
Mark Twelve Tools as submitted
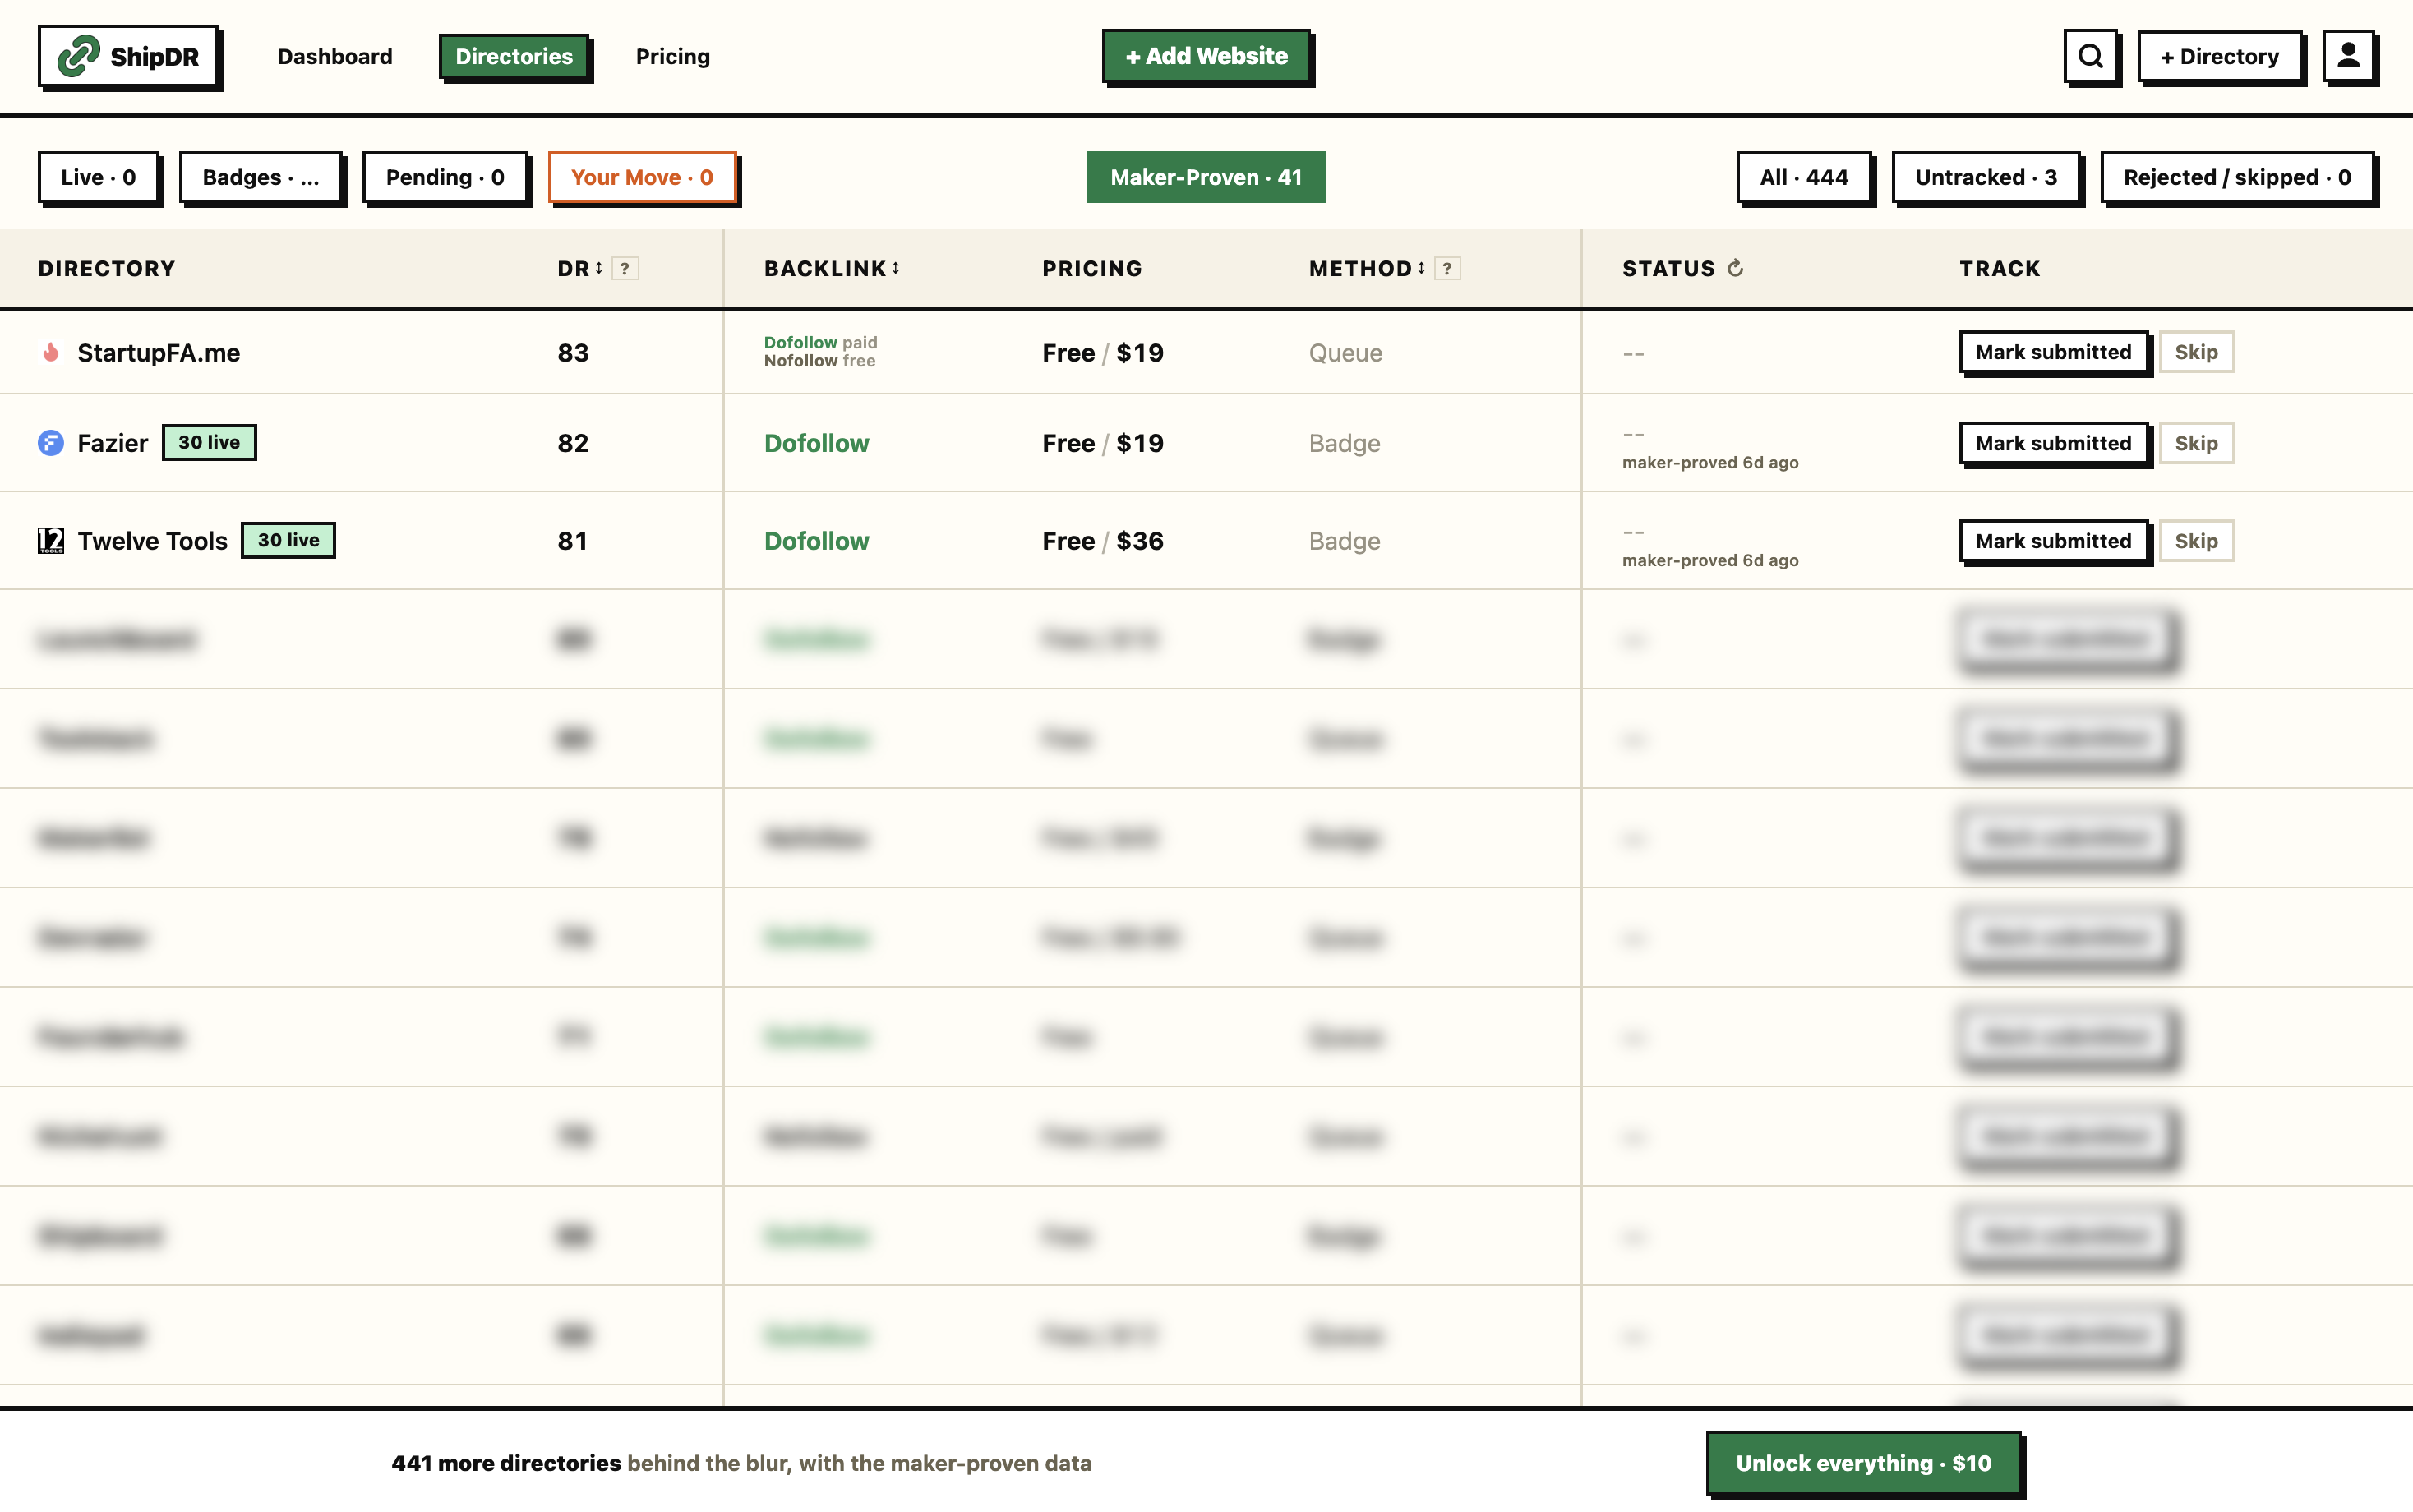click(x=2053, y=540)
